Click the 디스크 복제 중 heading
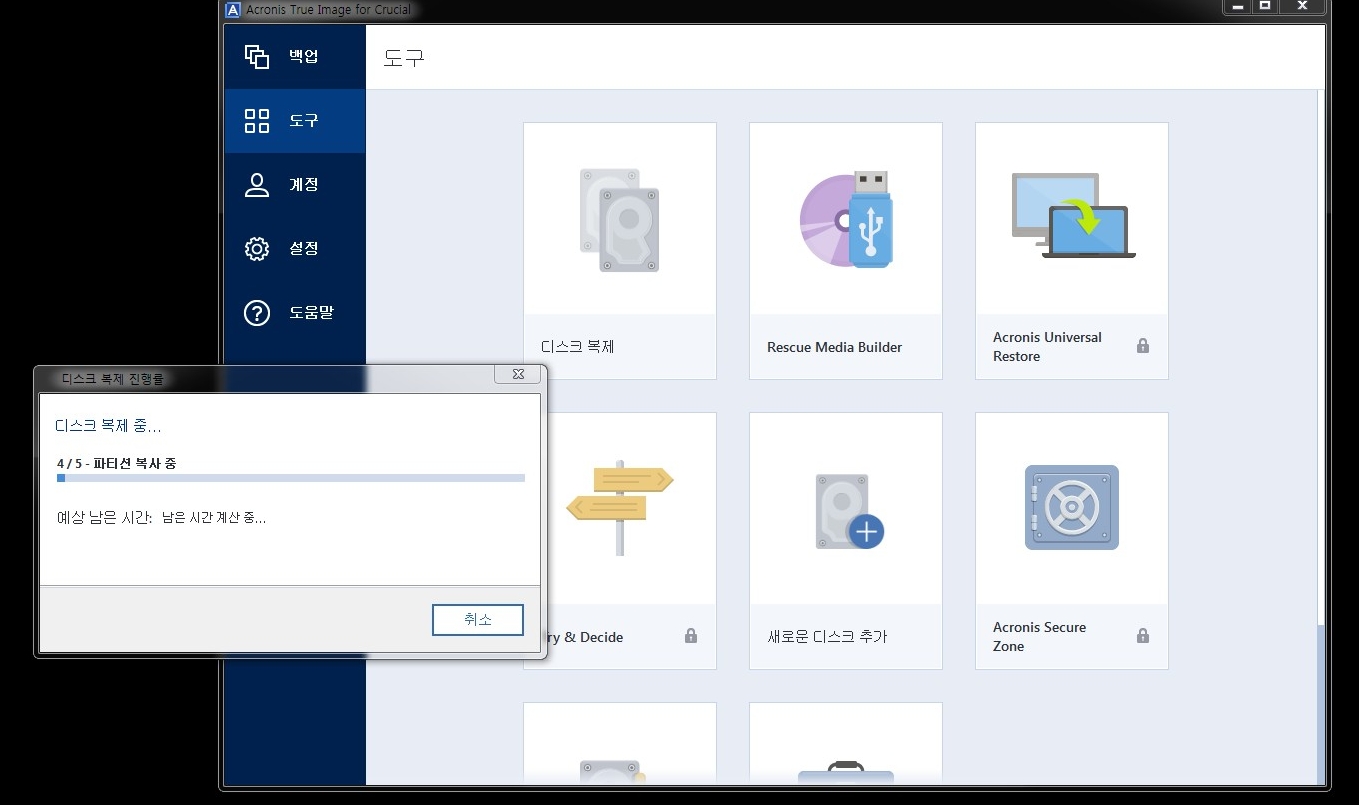The image size is (1359, 805). coord(108,426)
